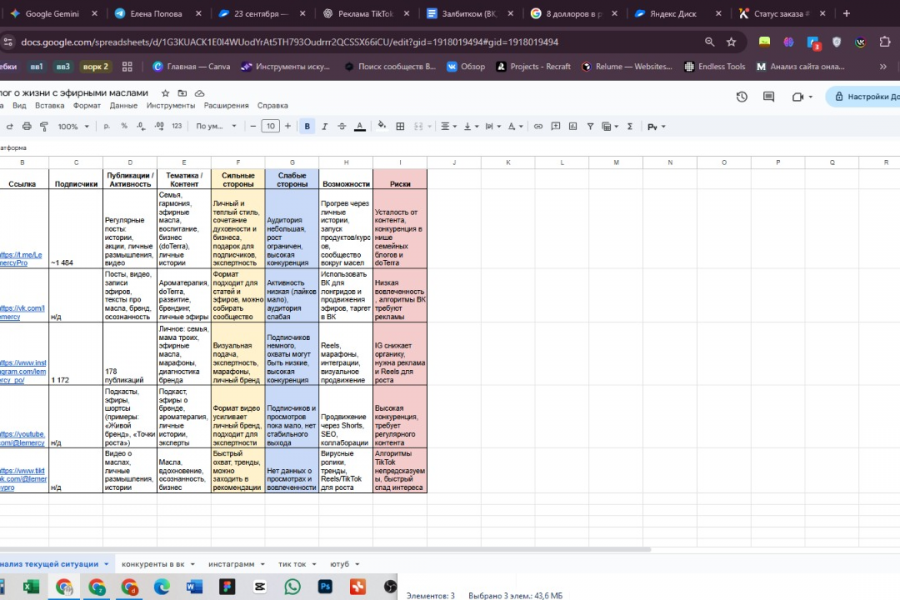Toggle bold formatting
Screen dimensions: 900x600
(307, 126)
